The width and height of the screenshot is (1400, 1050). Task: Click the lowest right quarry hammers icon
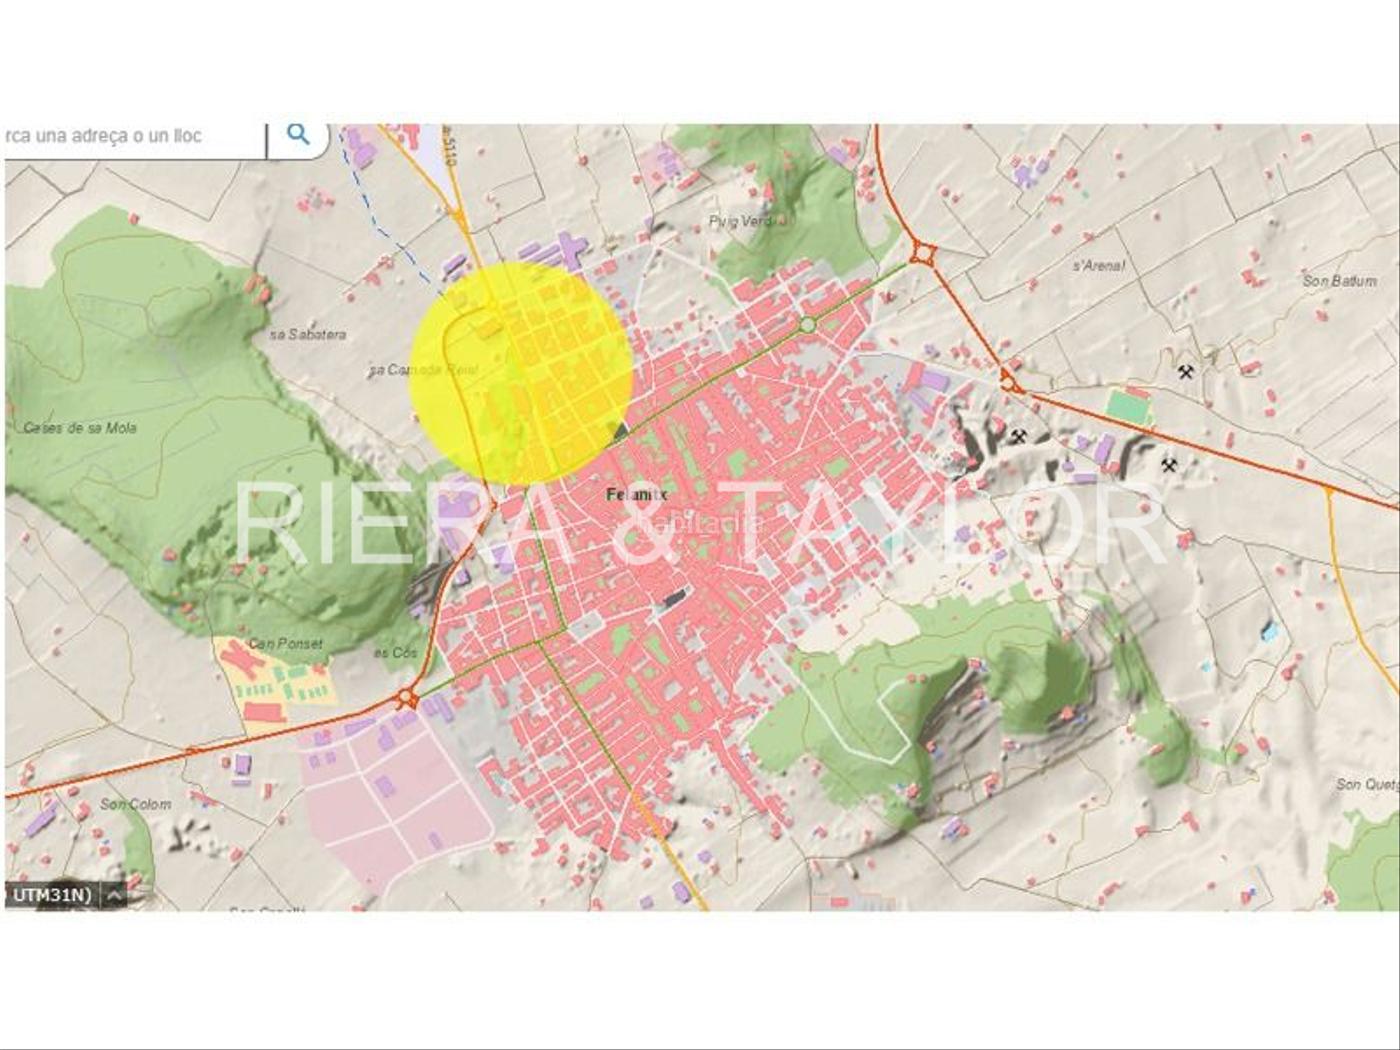(x=1169, y=465)
